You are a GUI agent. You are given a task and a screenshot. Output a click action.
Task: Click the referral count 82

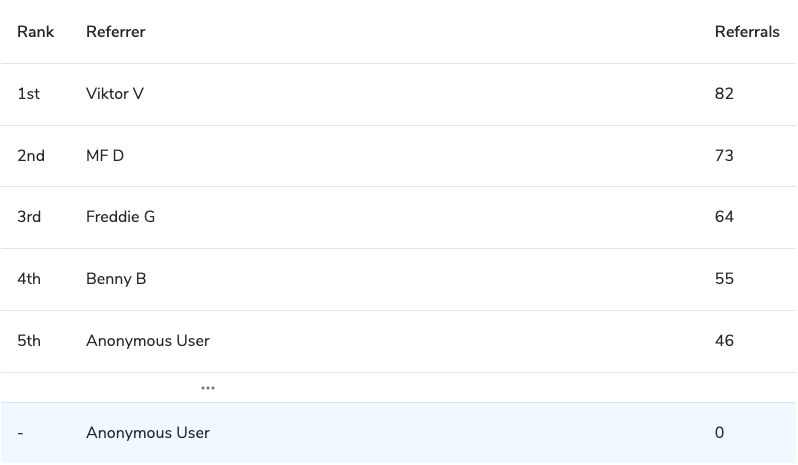coord(724,94)
